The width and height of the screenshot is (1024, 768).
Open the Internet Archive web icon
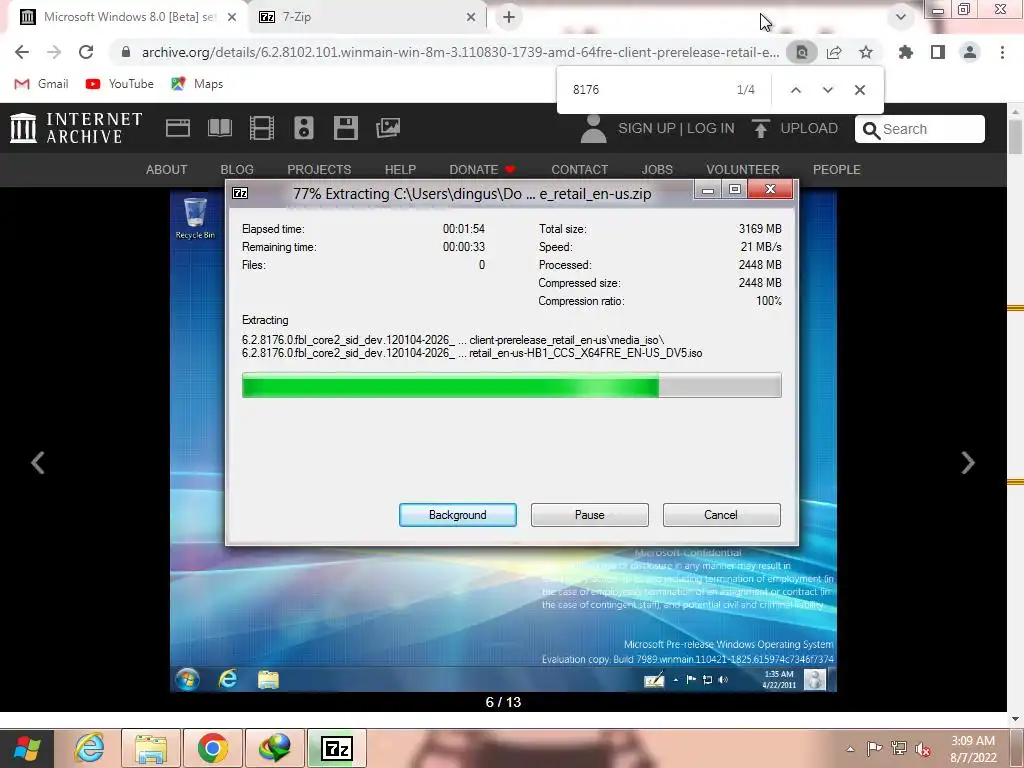pyautogui.click(x=178, y=128)
